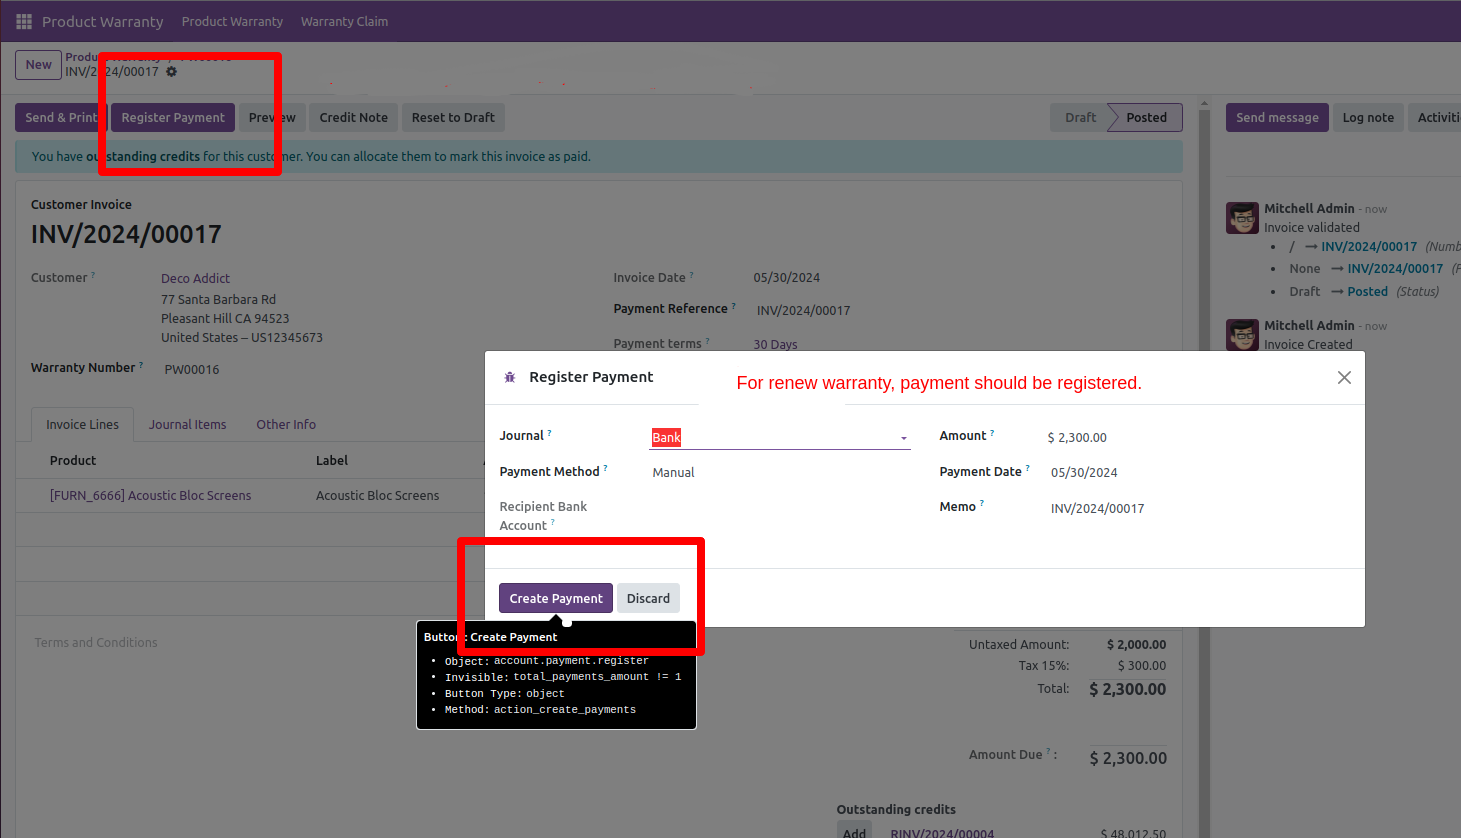Click the bug icon in dialog header
Screen dimensions: 1461x838
tap(510, 377)
